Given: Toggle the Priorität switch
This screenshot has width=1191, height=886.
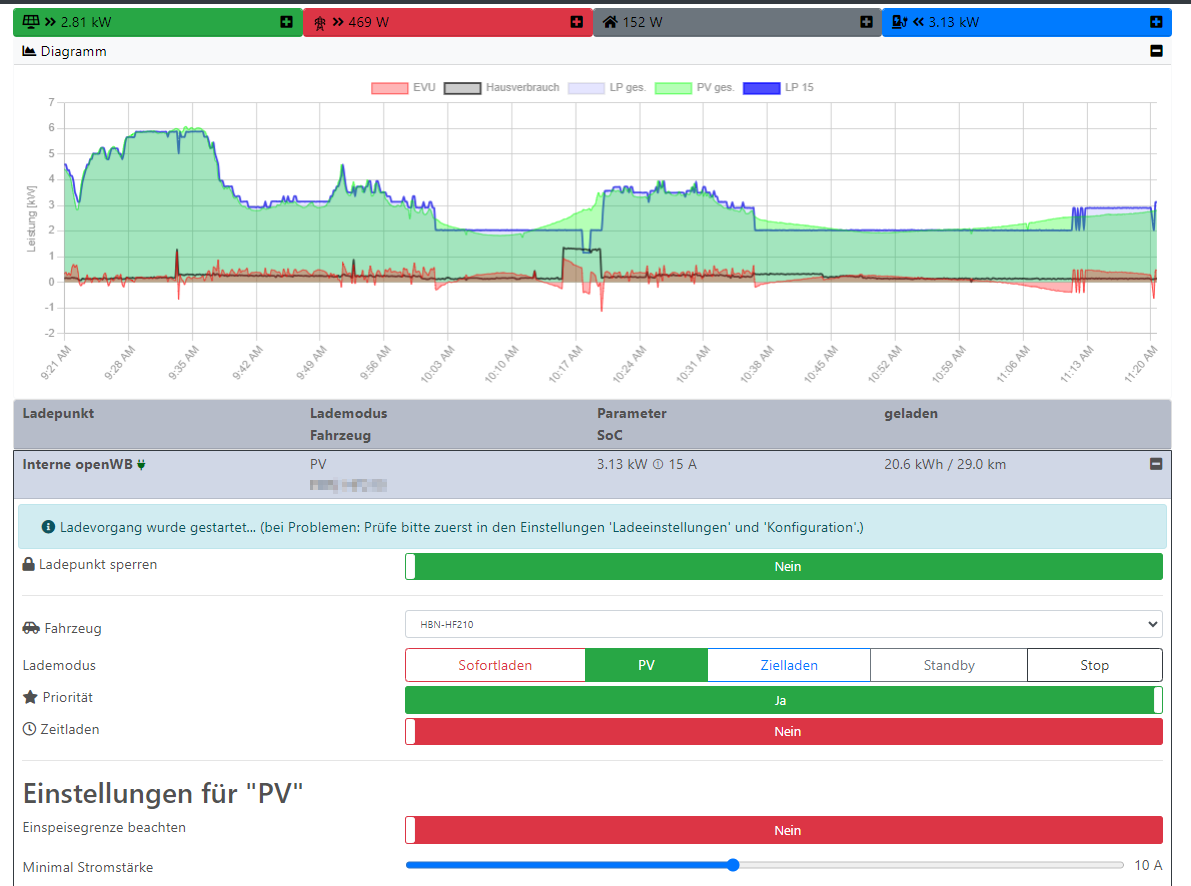Looking at the screenshot, I should (783, 701).
